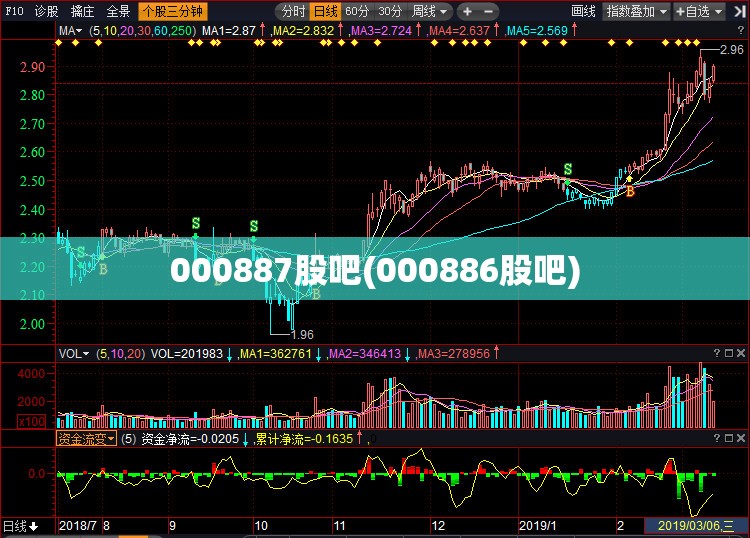Click the MA4=2.637 value

[x=459, y=31]
